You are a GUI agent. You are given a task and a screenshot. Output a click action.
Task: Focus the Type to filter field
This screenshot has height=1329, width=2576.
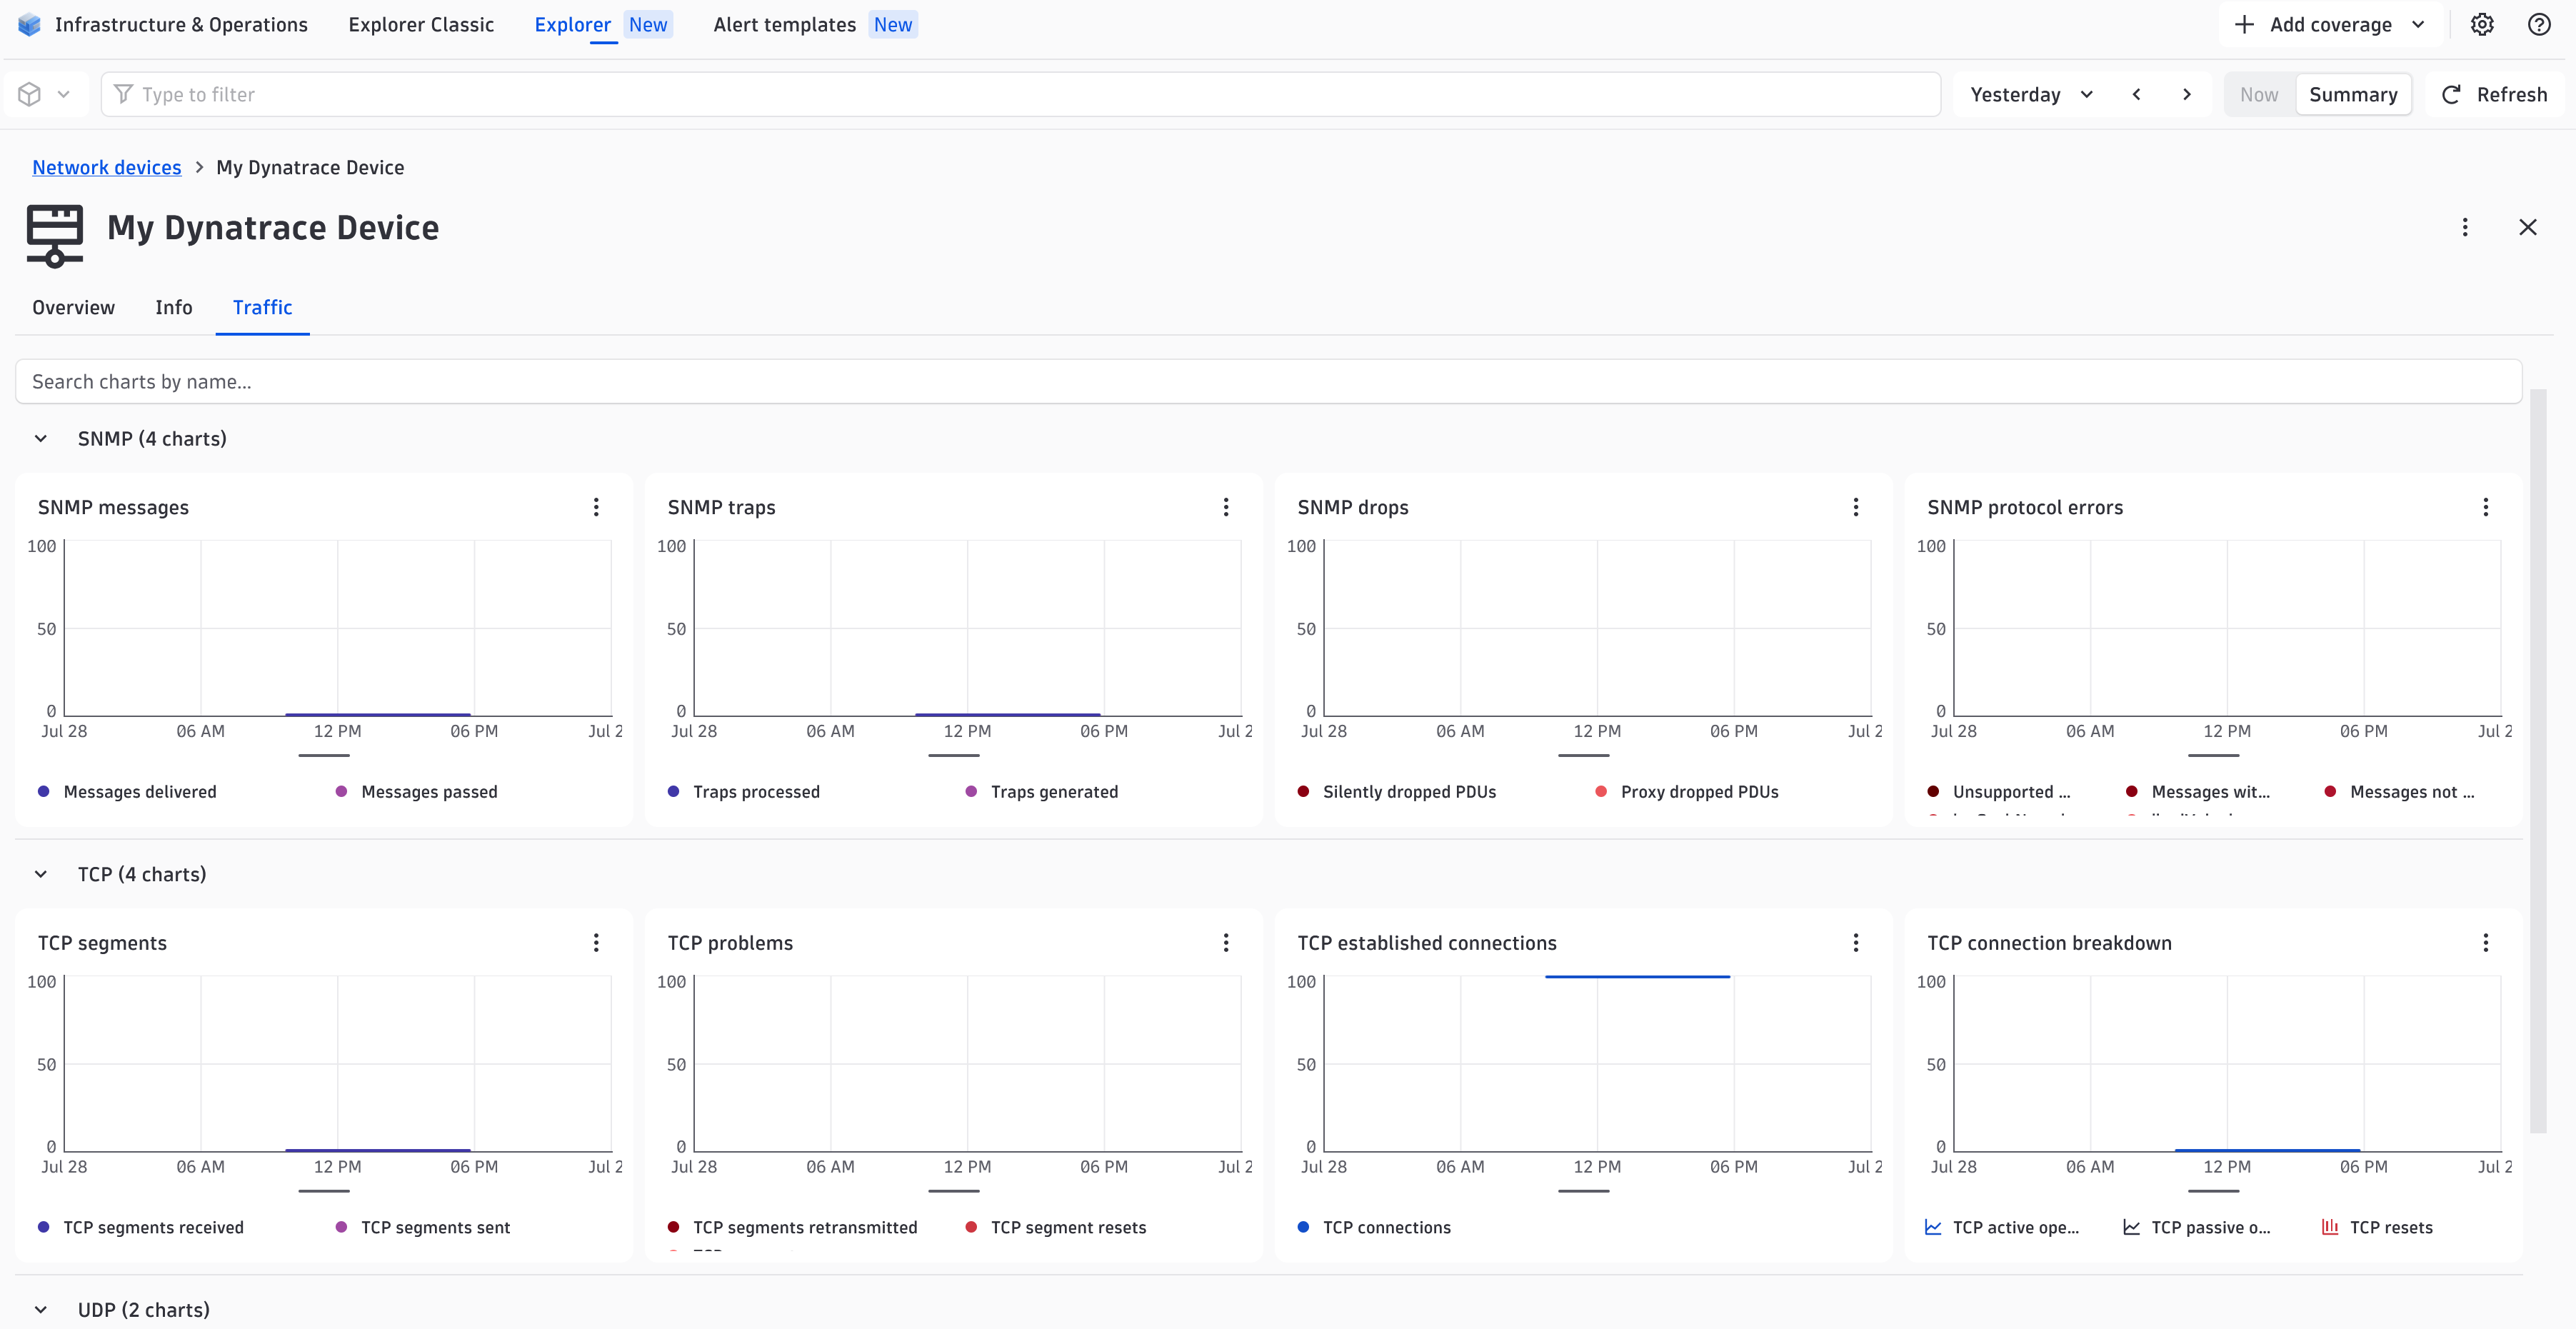(x=1021, y=94)
